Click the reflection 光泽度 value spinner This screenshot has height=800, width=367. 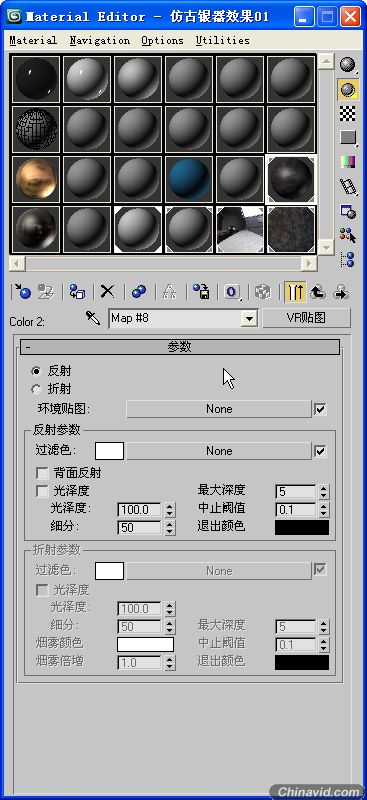tap(170, 510)
